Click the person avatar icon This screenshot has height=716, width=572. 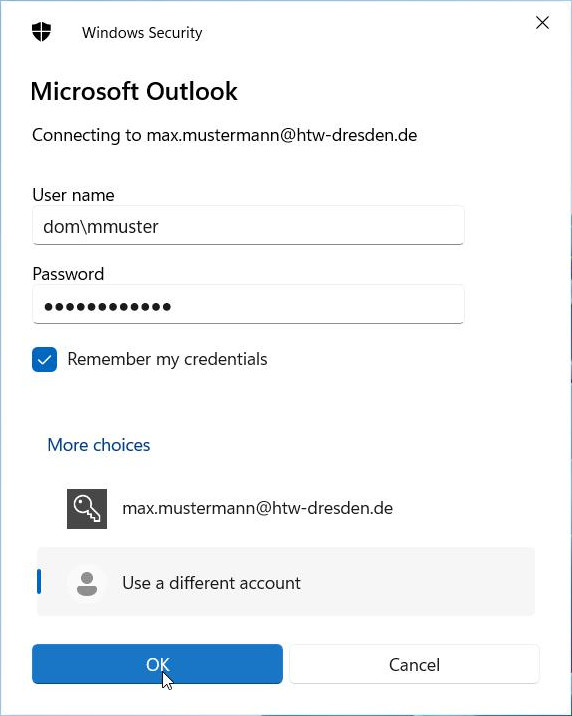(x=87, y=583)
